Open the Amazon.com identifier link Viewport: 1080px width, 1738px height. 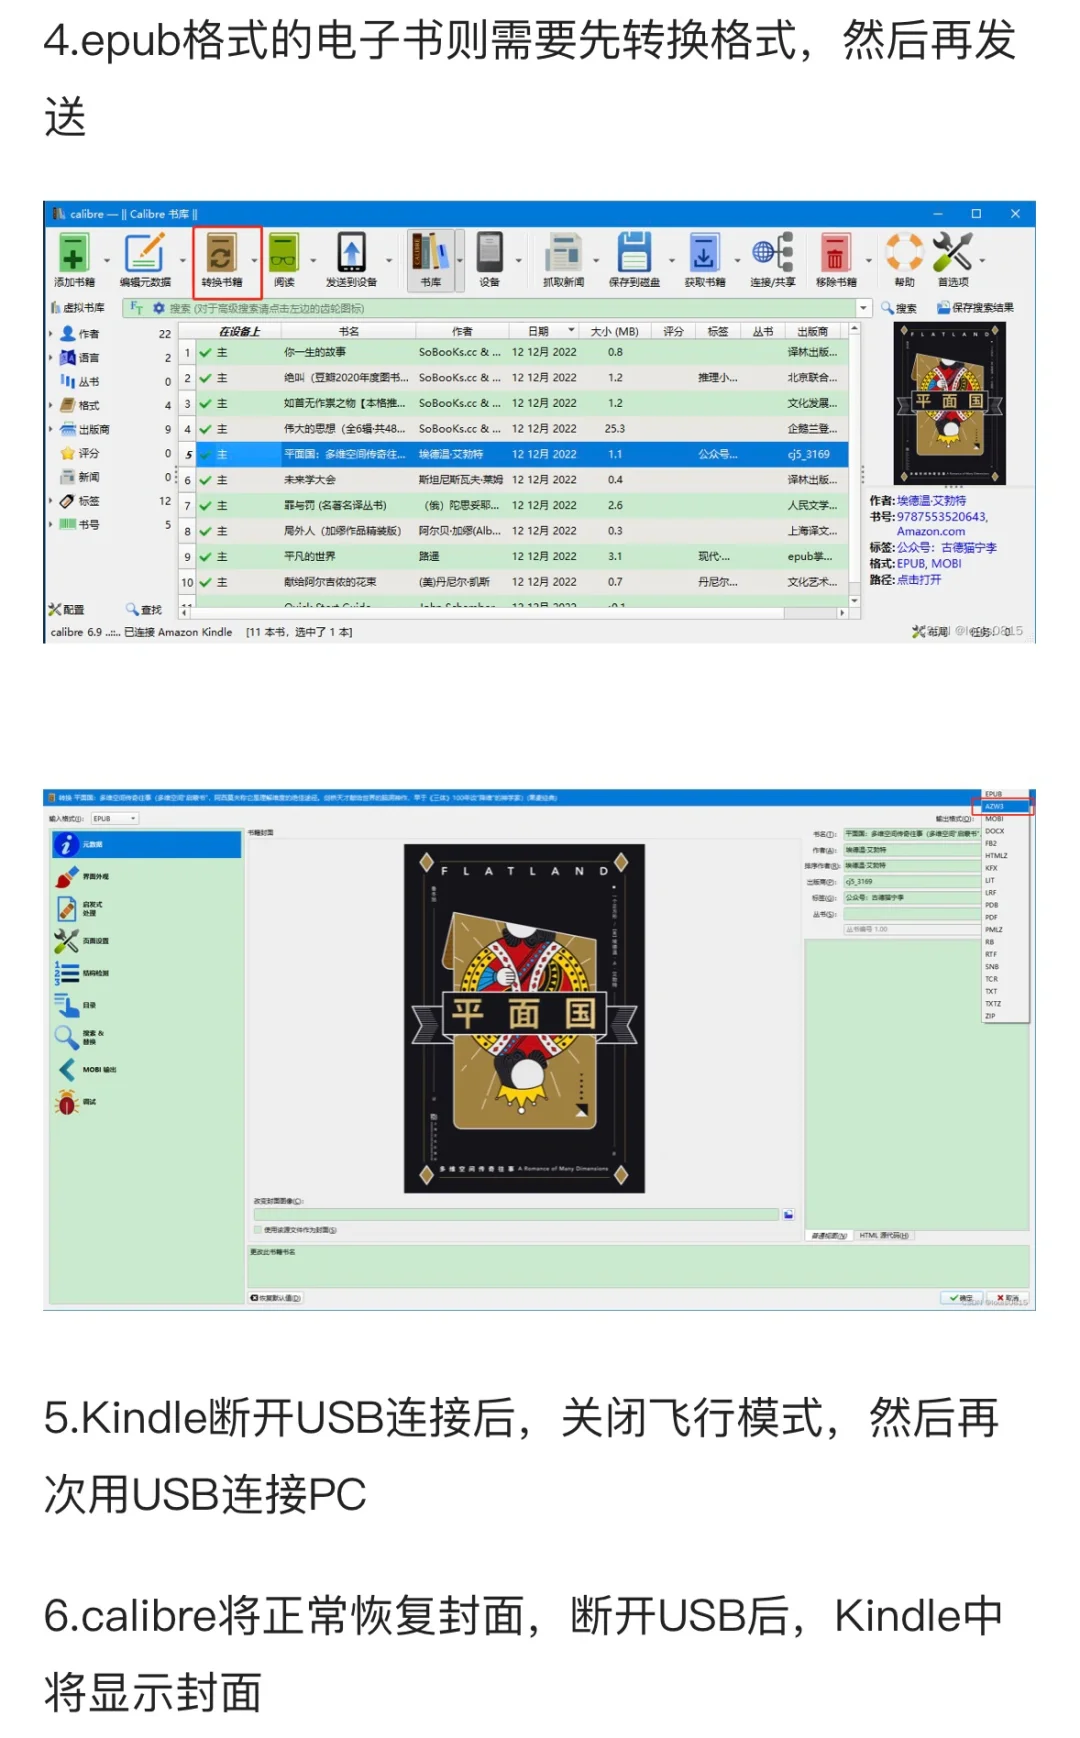[931, 532]
